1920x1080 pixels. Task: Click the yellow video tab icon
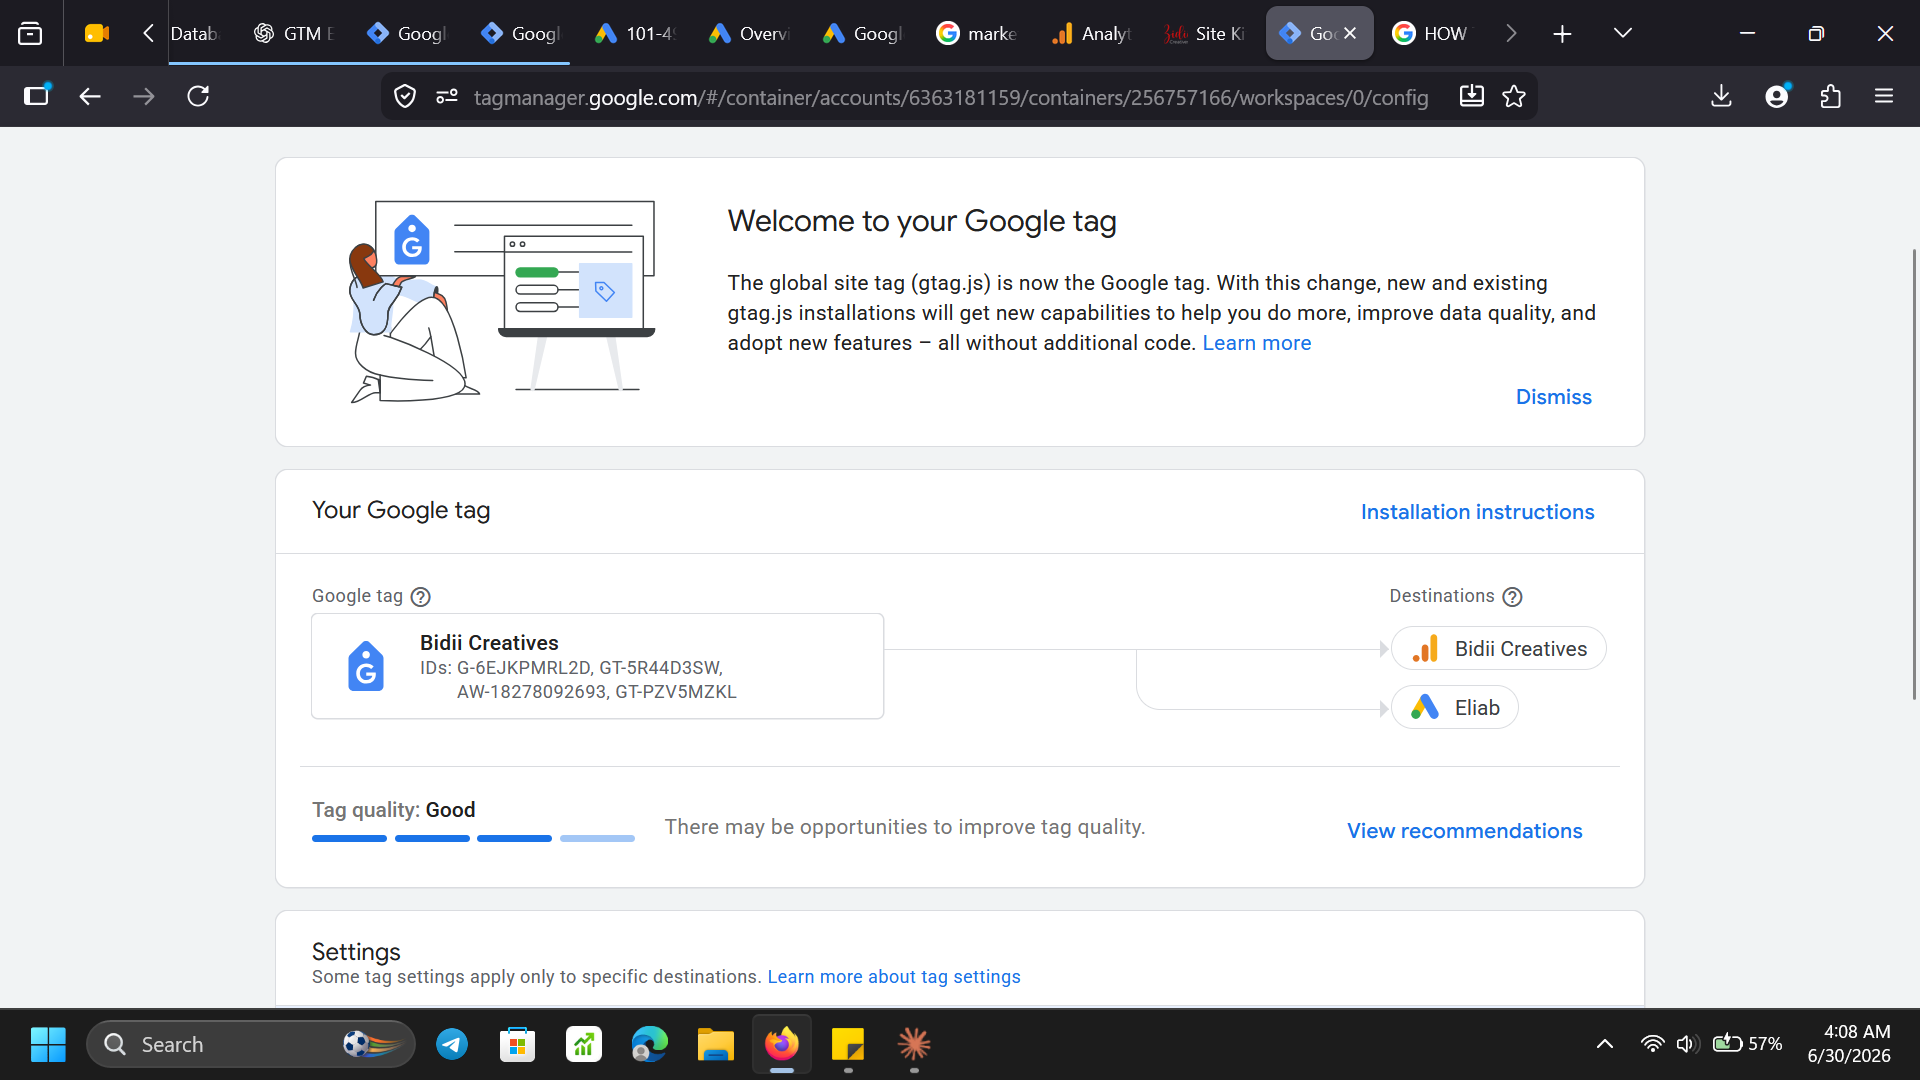click(97, 34)
